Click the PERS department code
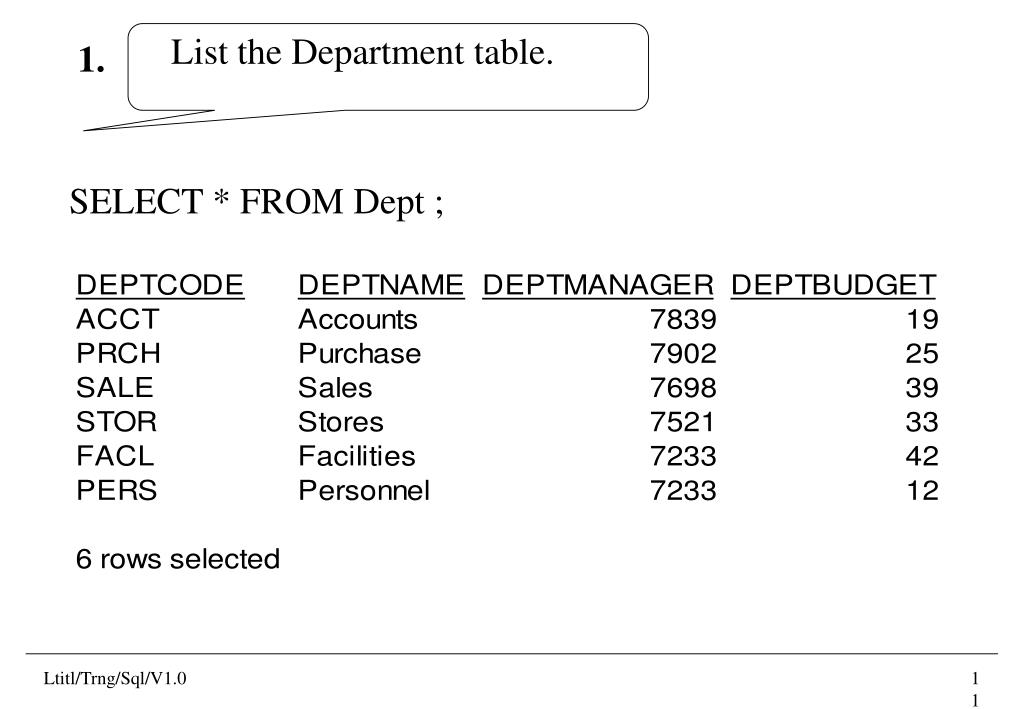Screen dimensions: 1024x709 tap(117, 490)
